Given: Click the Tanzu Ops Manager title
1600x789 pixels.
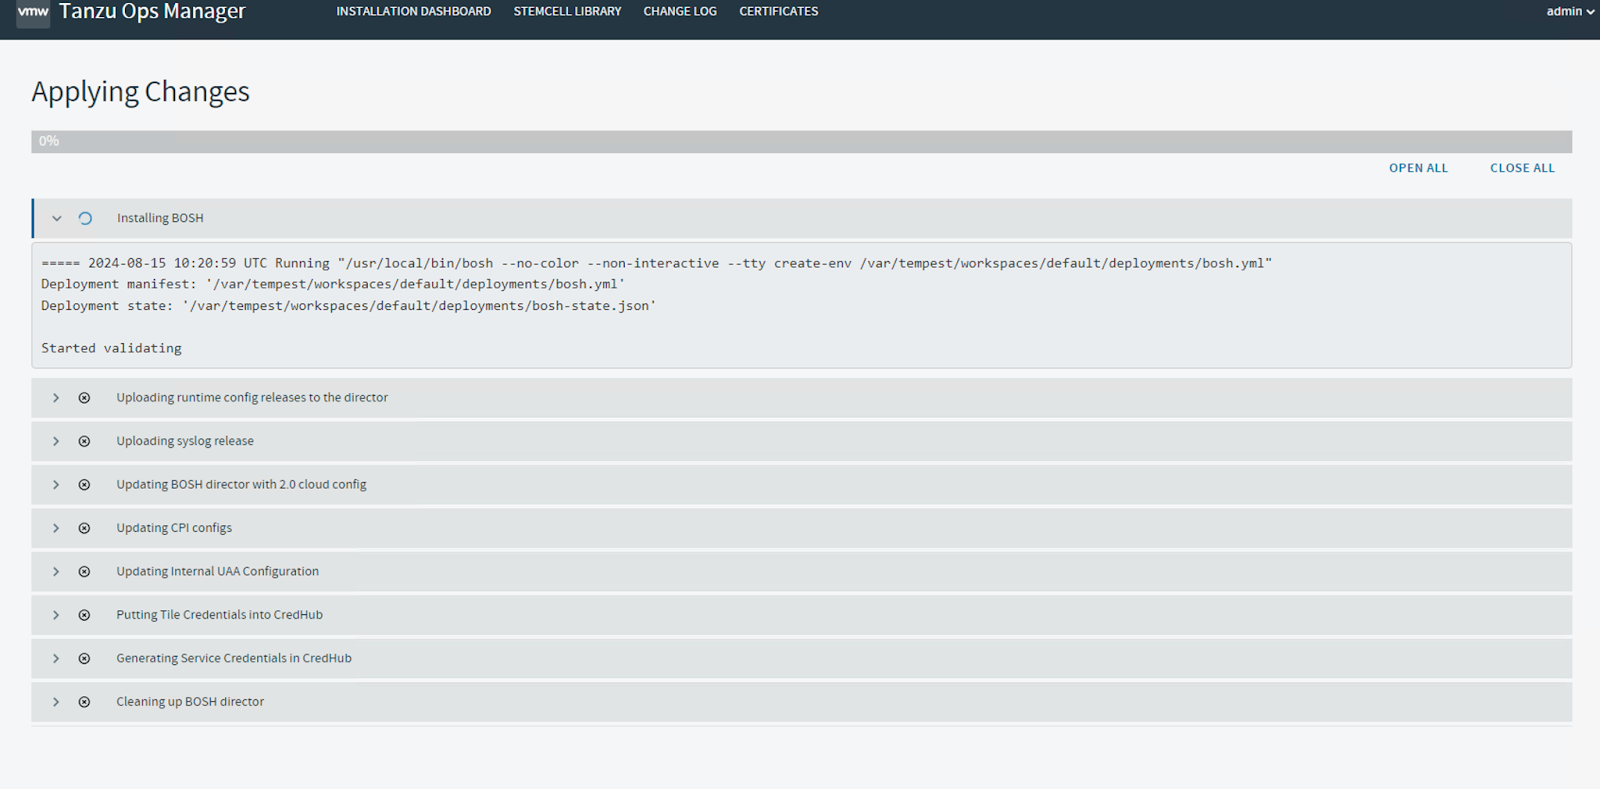Looking at the screenshot, I should (152, 12).
